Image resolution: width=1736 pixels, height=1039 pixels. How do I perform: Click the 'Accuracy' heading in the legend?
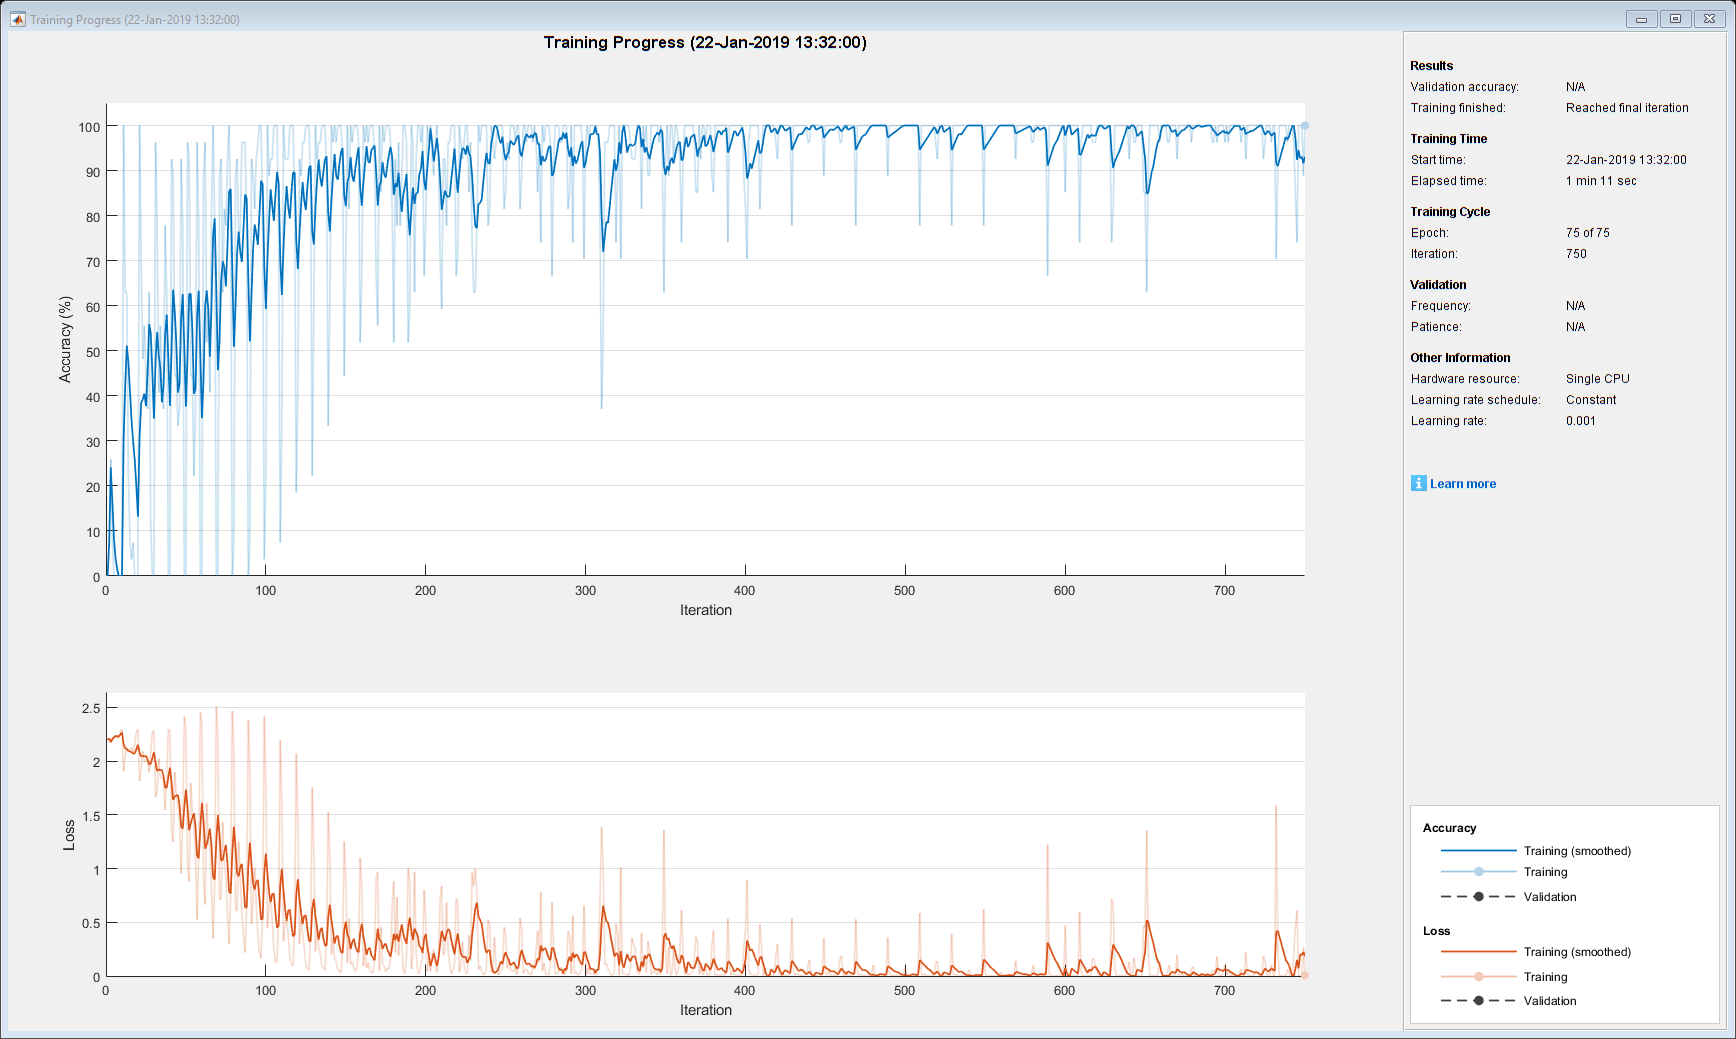[x=1449, y=828]
